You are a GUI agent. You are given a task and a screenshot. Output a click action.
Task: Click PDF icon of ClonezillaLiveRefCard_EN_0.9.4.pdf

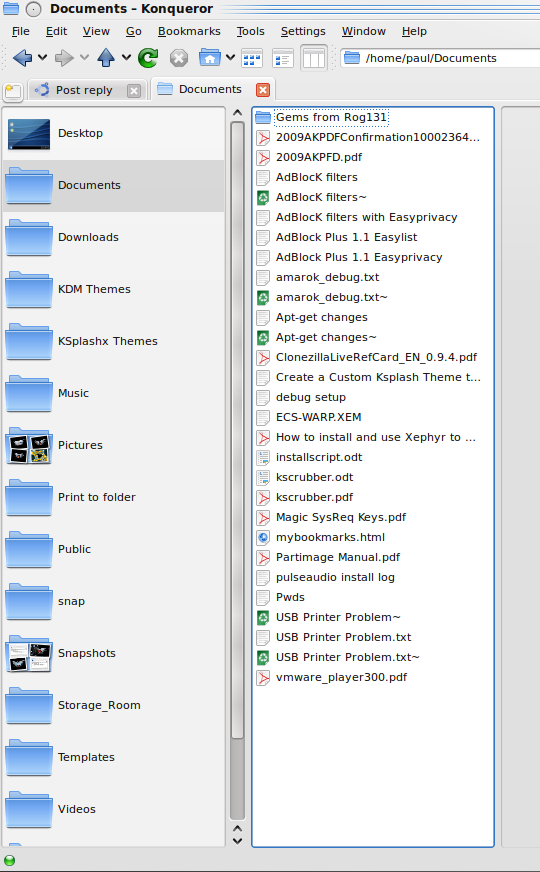point(262,358)
